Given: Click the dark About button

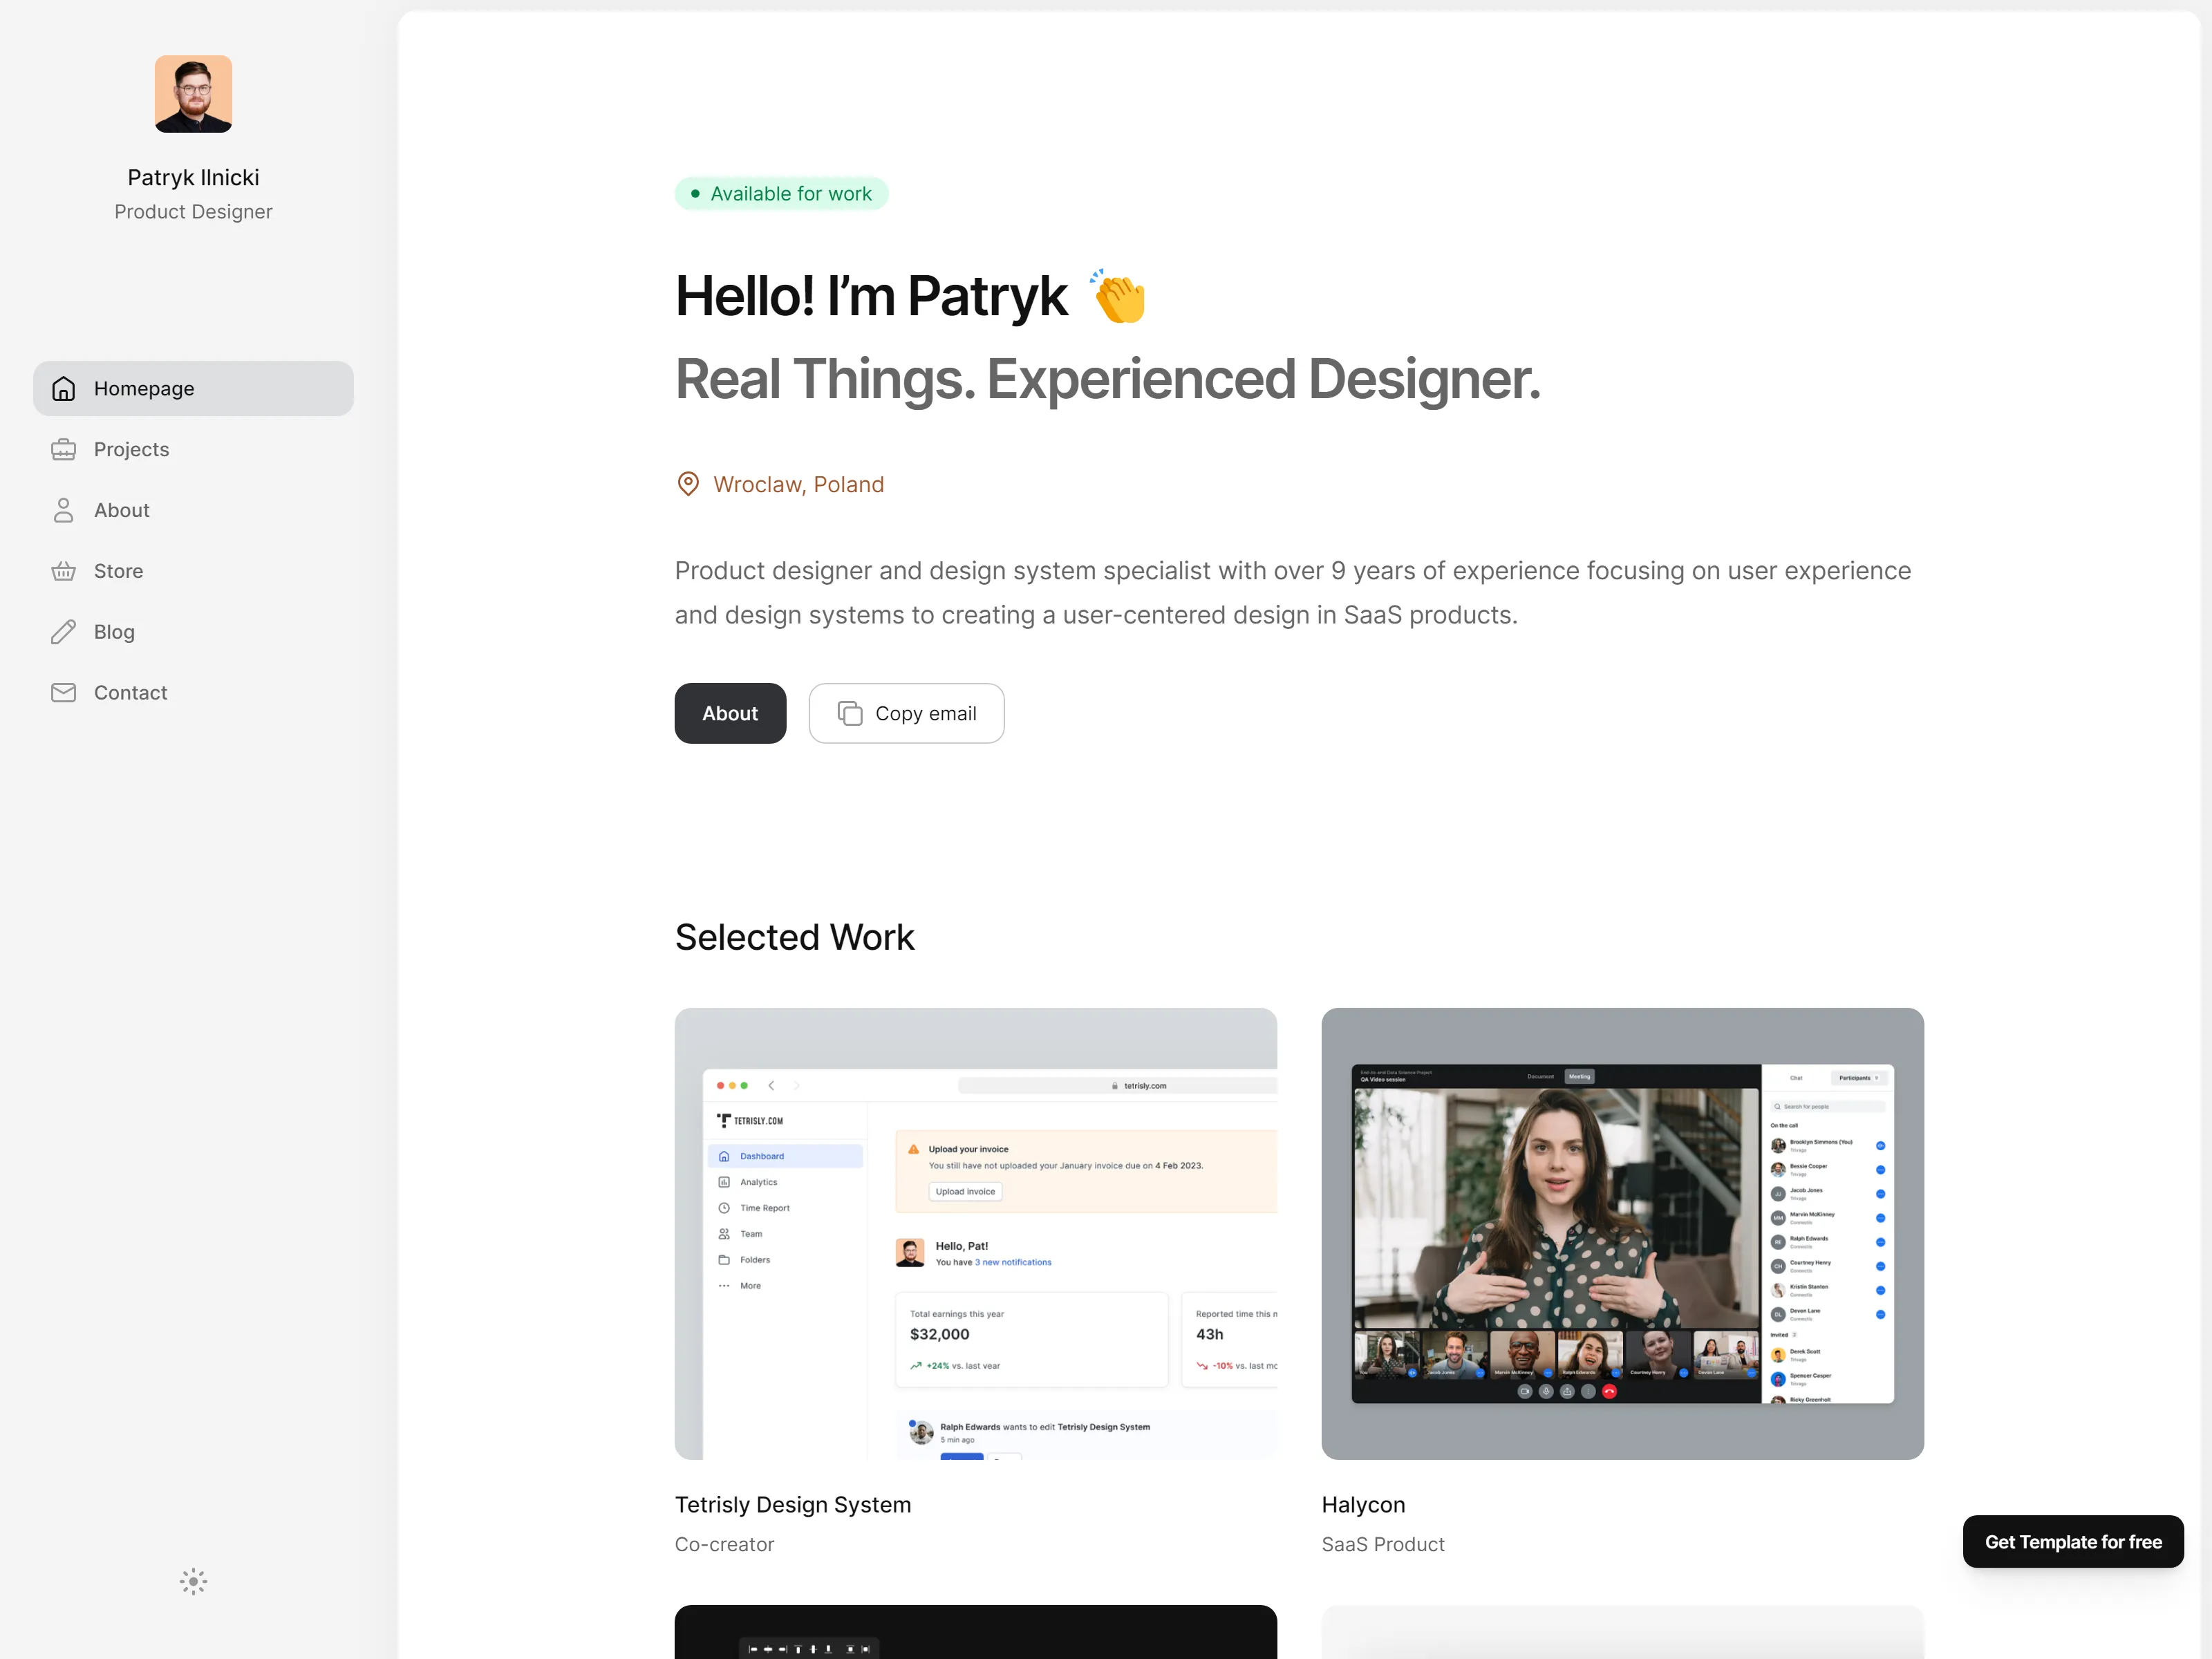Looking at the screenshot, I should (730, 713).
